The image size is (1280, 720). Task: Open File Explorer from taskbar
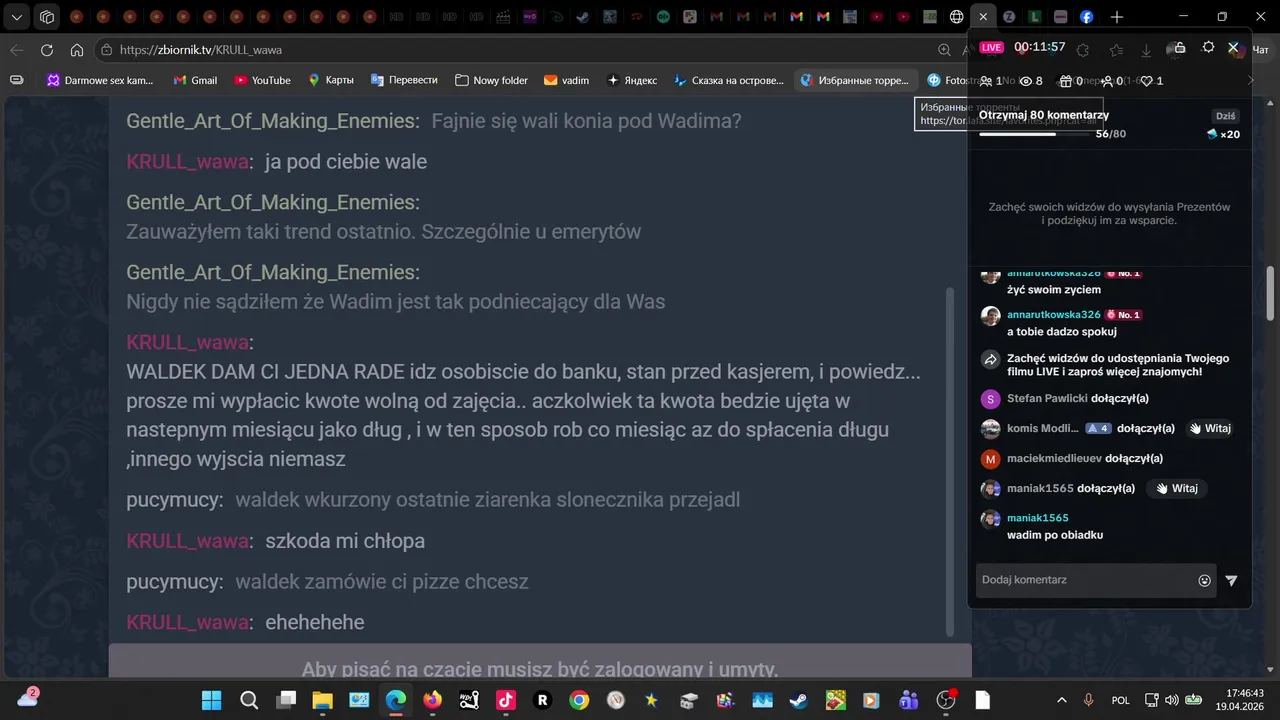pyautogui.click(x=322, y=700)
